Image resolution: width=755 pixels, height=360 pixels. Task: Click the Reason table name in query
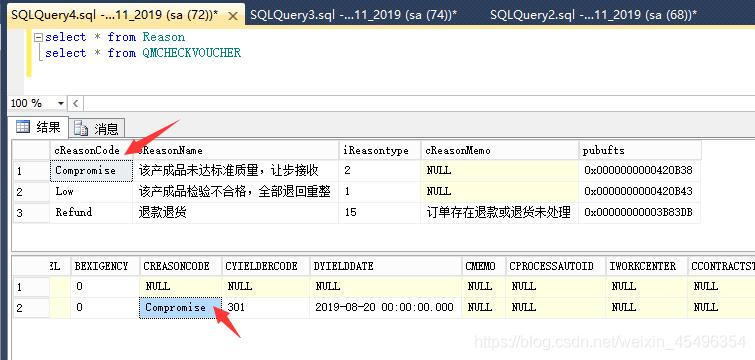click(164, 37)
